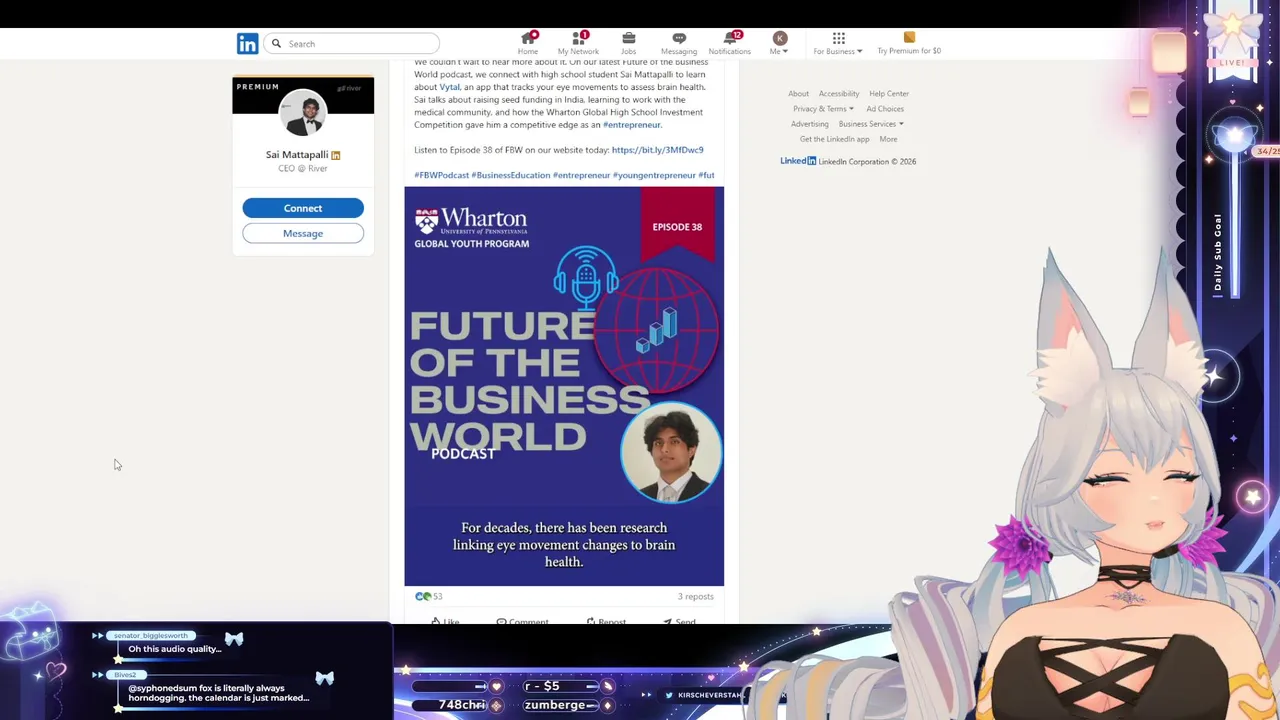Click the Try Premium for $0 text

909,51
